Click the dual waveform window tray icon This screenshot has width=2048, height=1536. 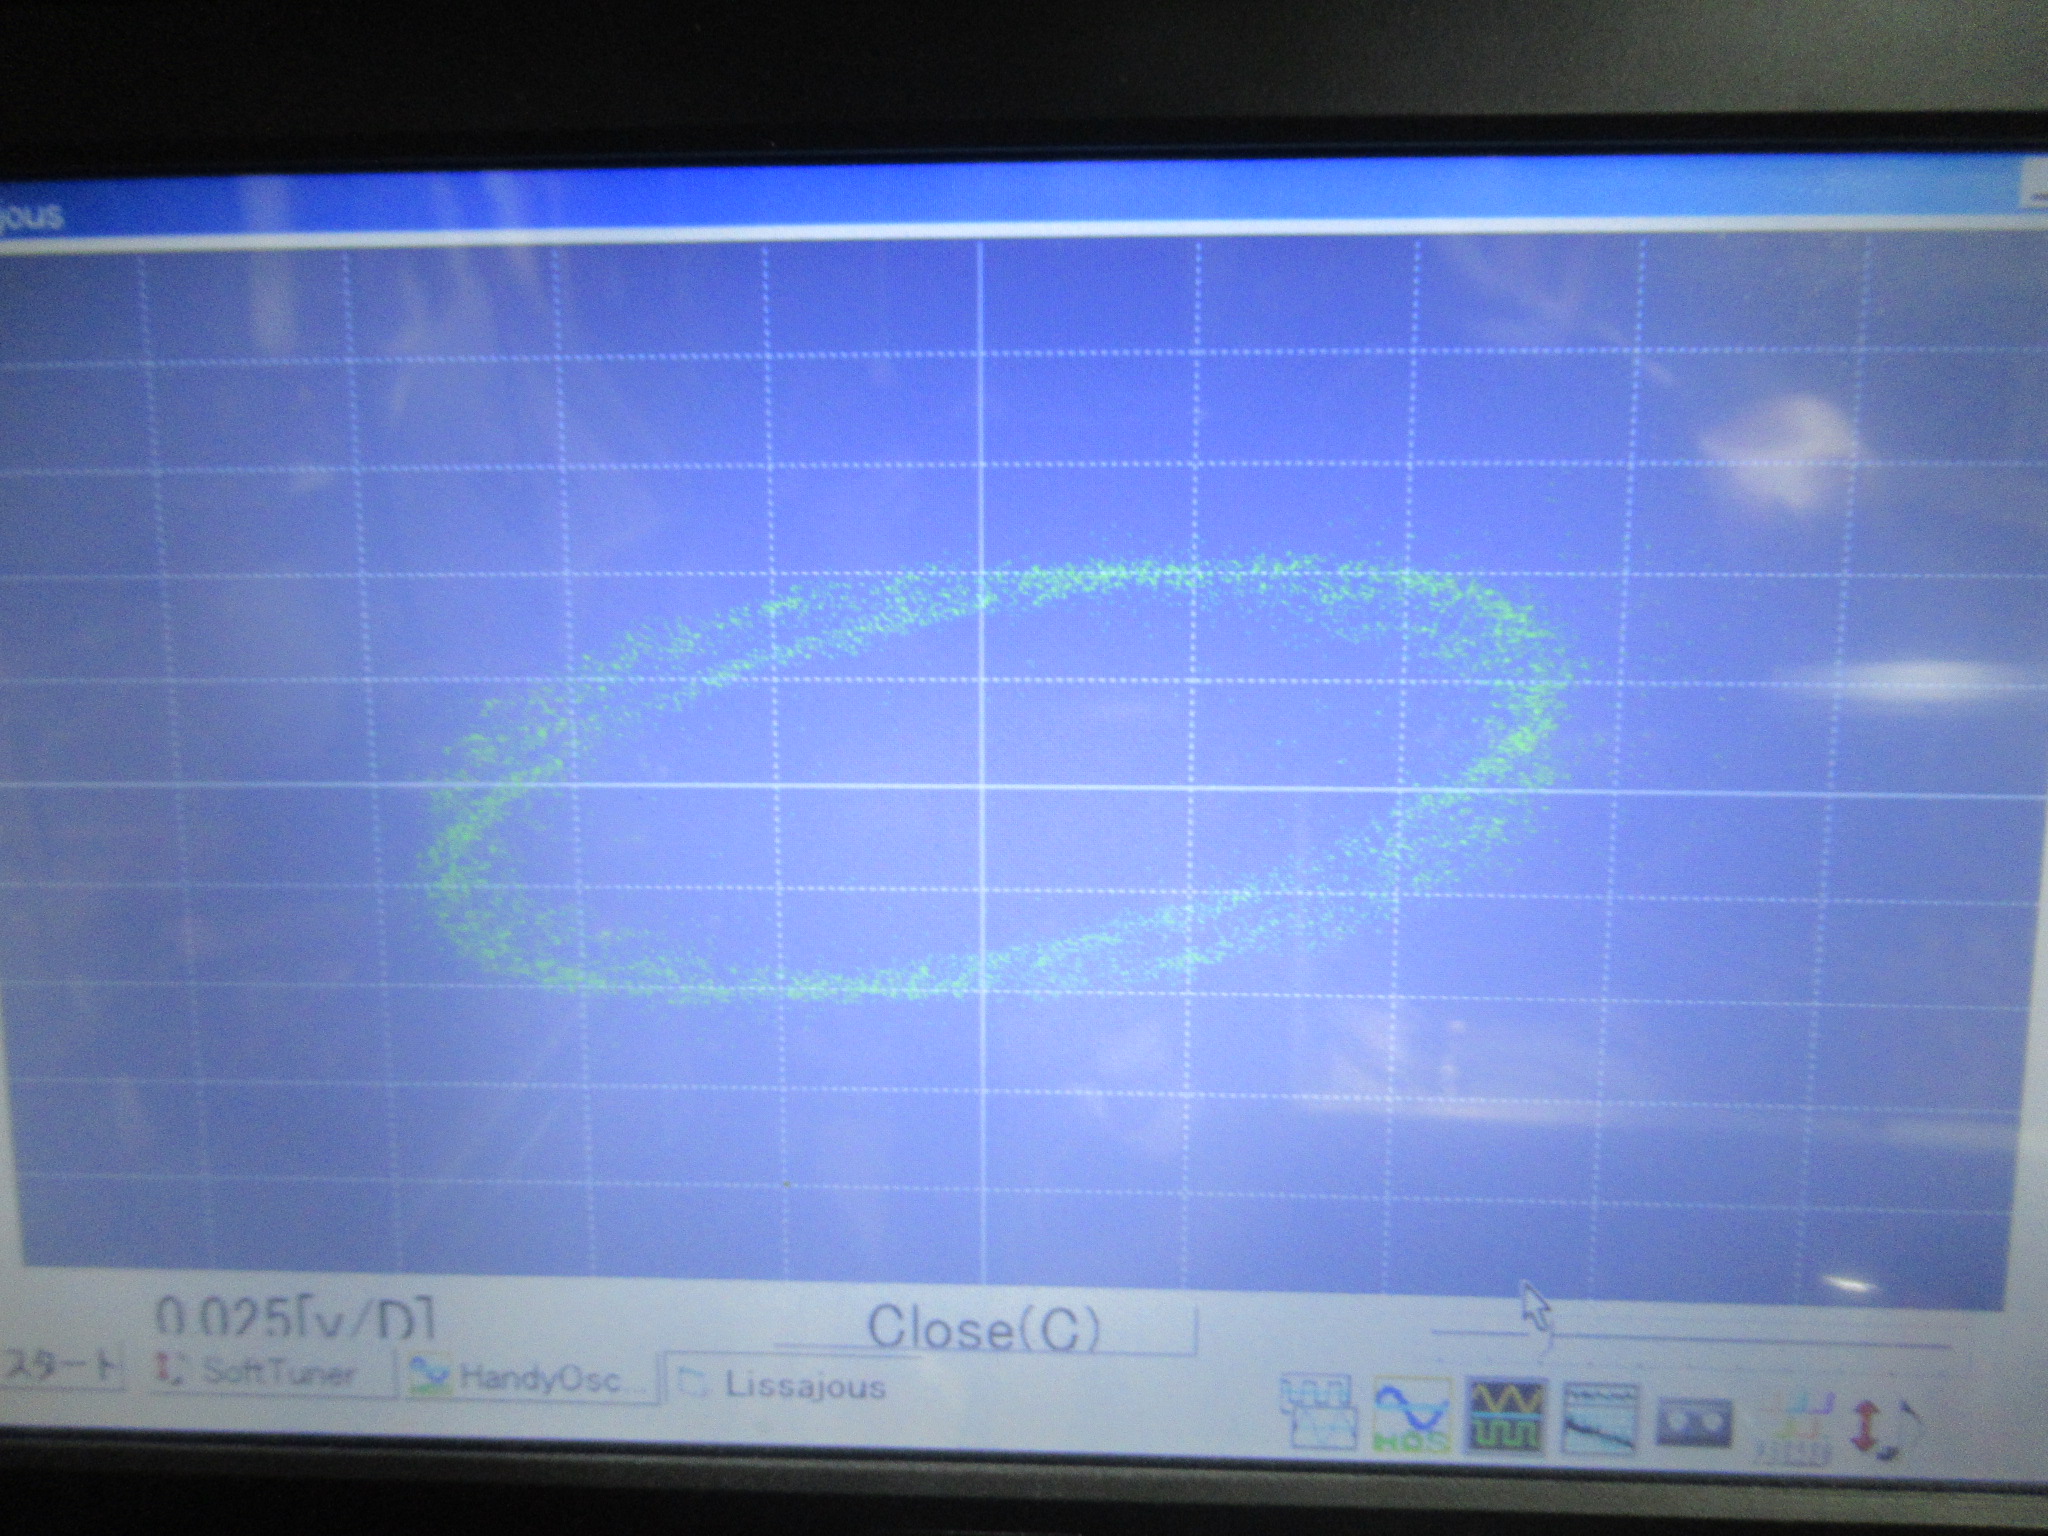click(x=1319, y=1411)
